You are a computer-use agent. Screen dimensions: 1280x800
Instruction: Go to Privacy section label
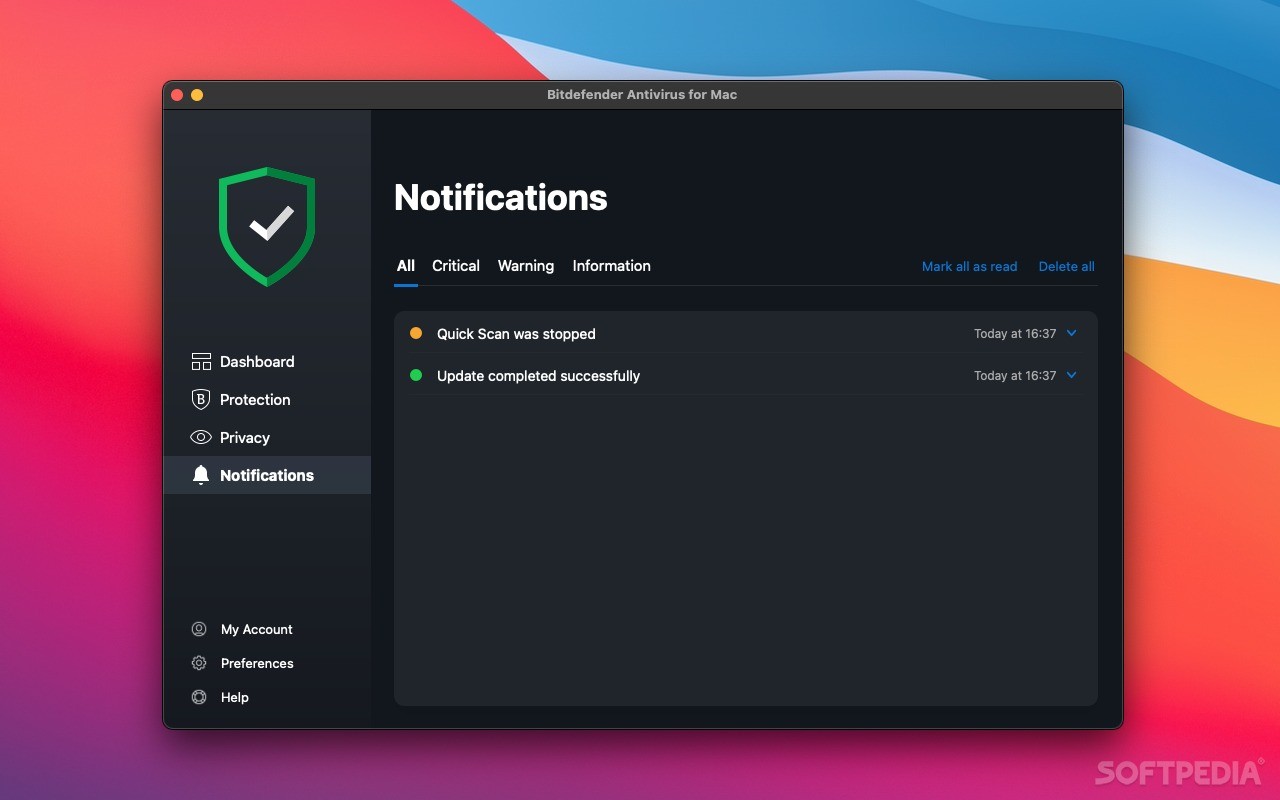[x=245, y=438]
